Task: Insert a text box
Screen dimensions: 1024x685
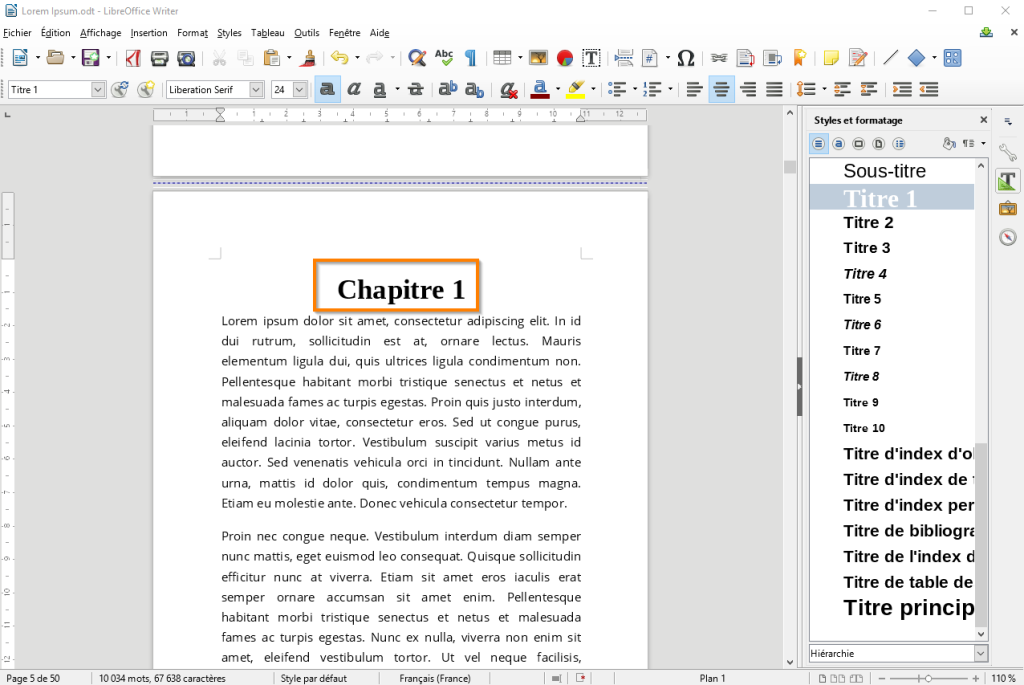Action: [x=591, y=58]
